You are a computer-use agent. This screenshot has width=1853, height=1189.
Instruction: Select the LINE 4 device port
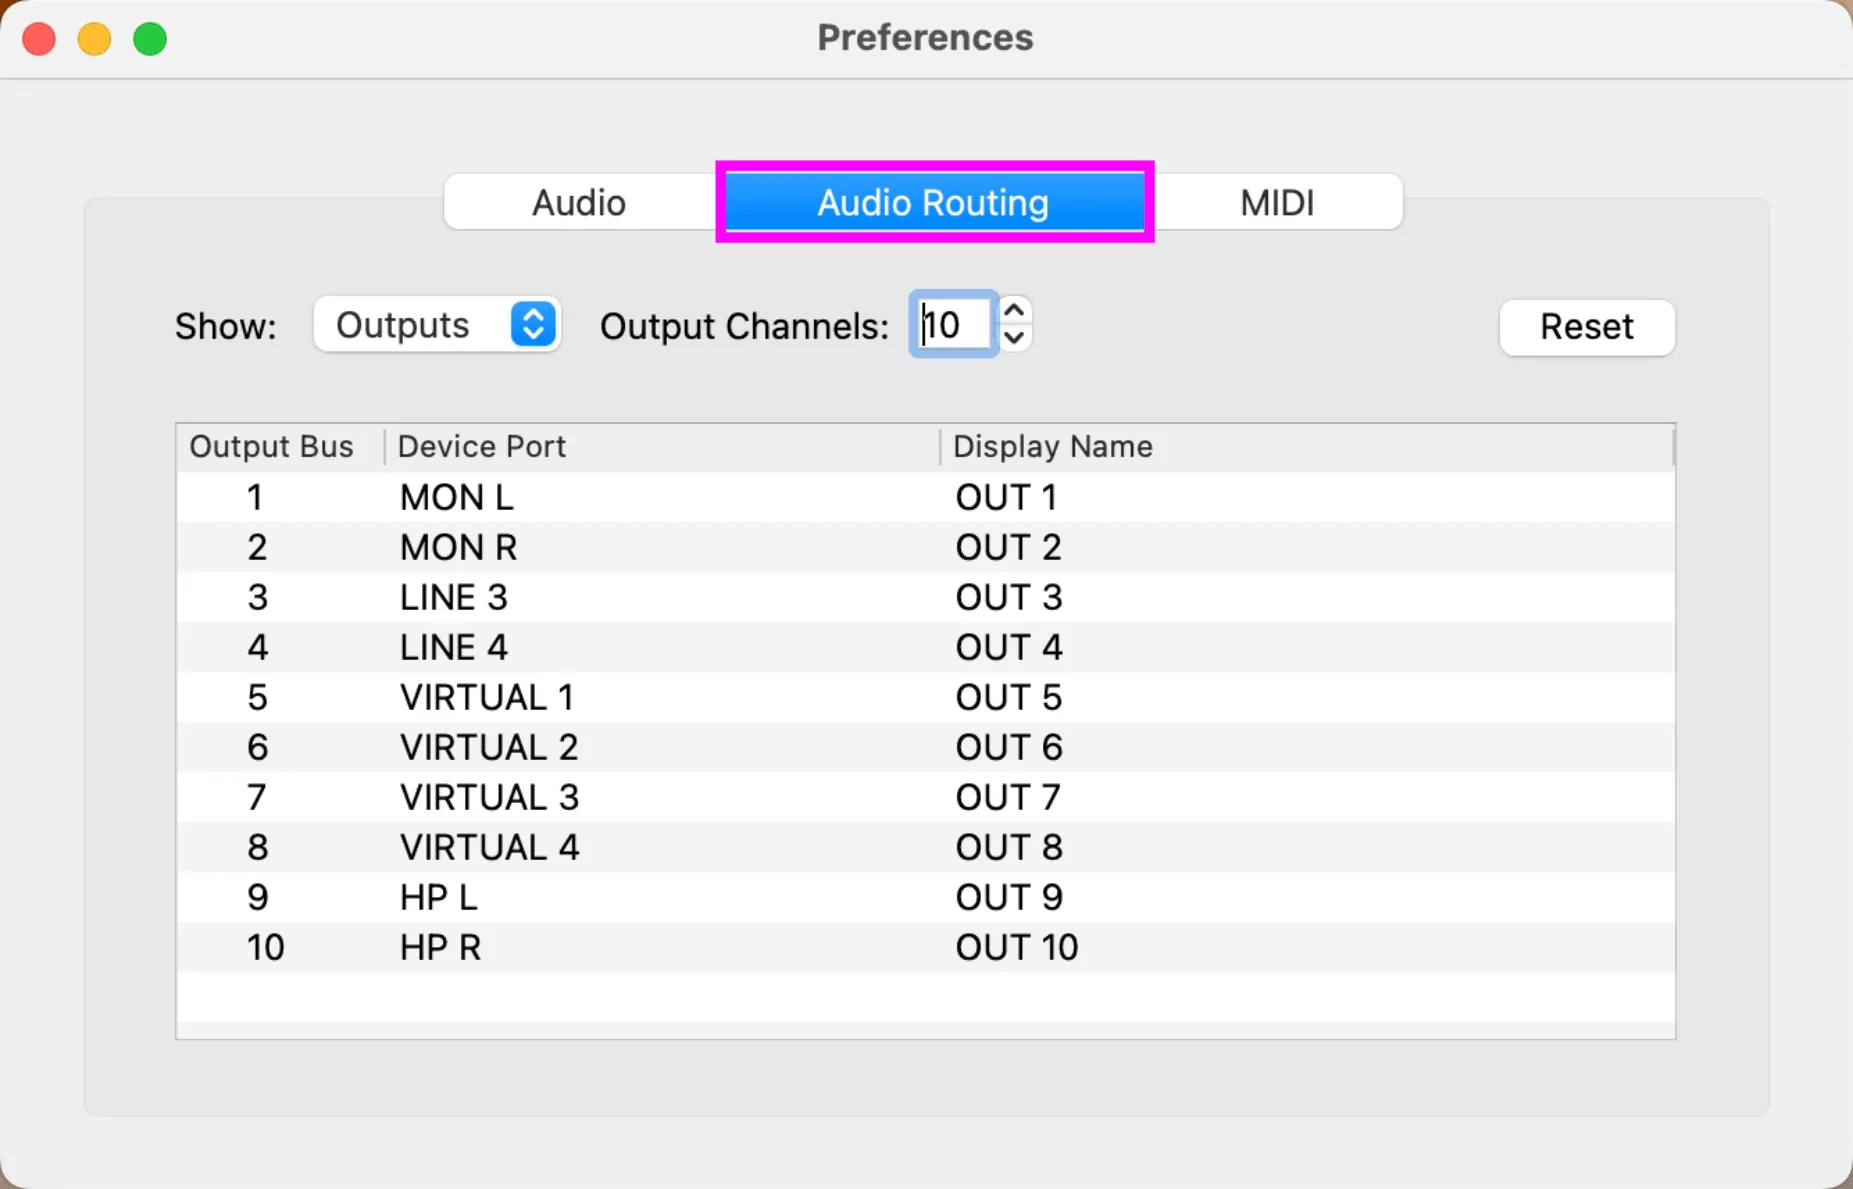click(x=453, y=647)
